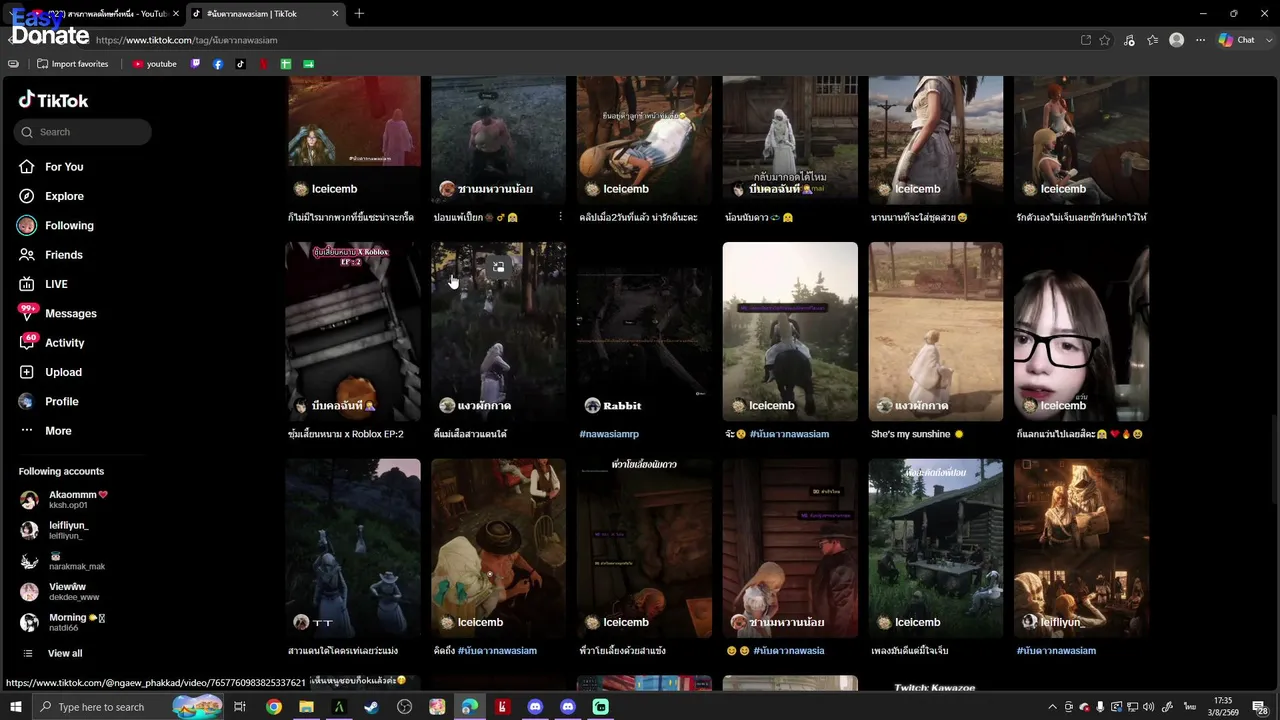The height and width of the screenshot is (720, 1280).
Task: Open the TikTok bookmark icon
Action: pos(240,64)
